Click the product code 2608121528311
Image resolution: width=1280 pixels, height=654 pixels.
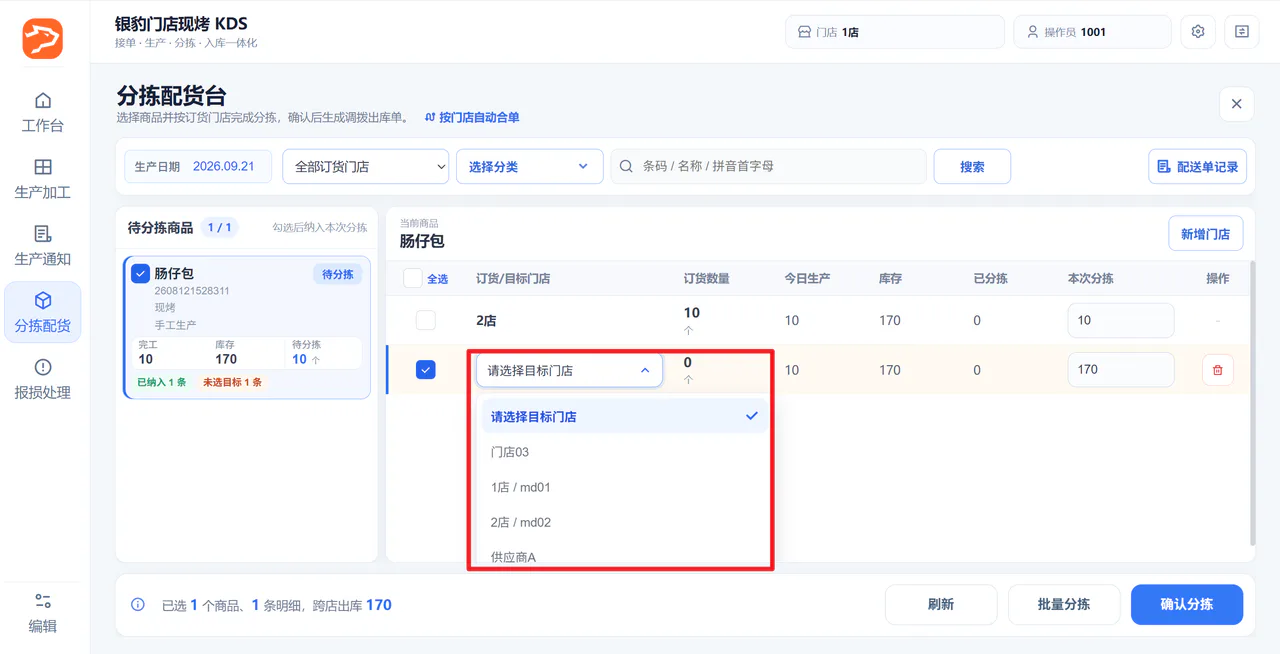click(x=192, y=291)
